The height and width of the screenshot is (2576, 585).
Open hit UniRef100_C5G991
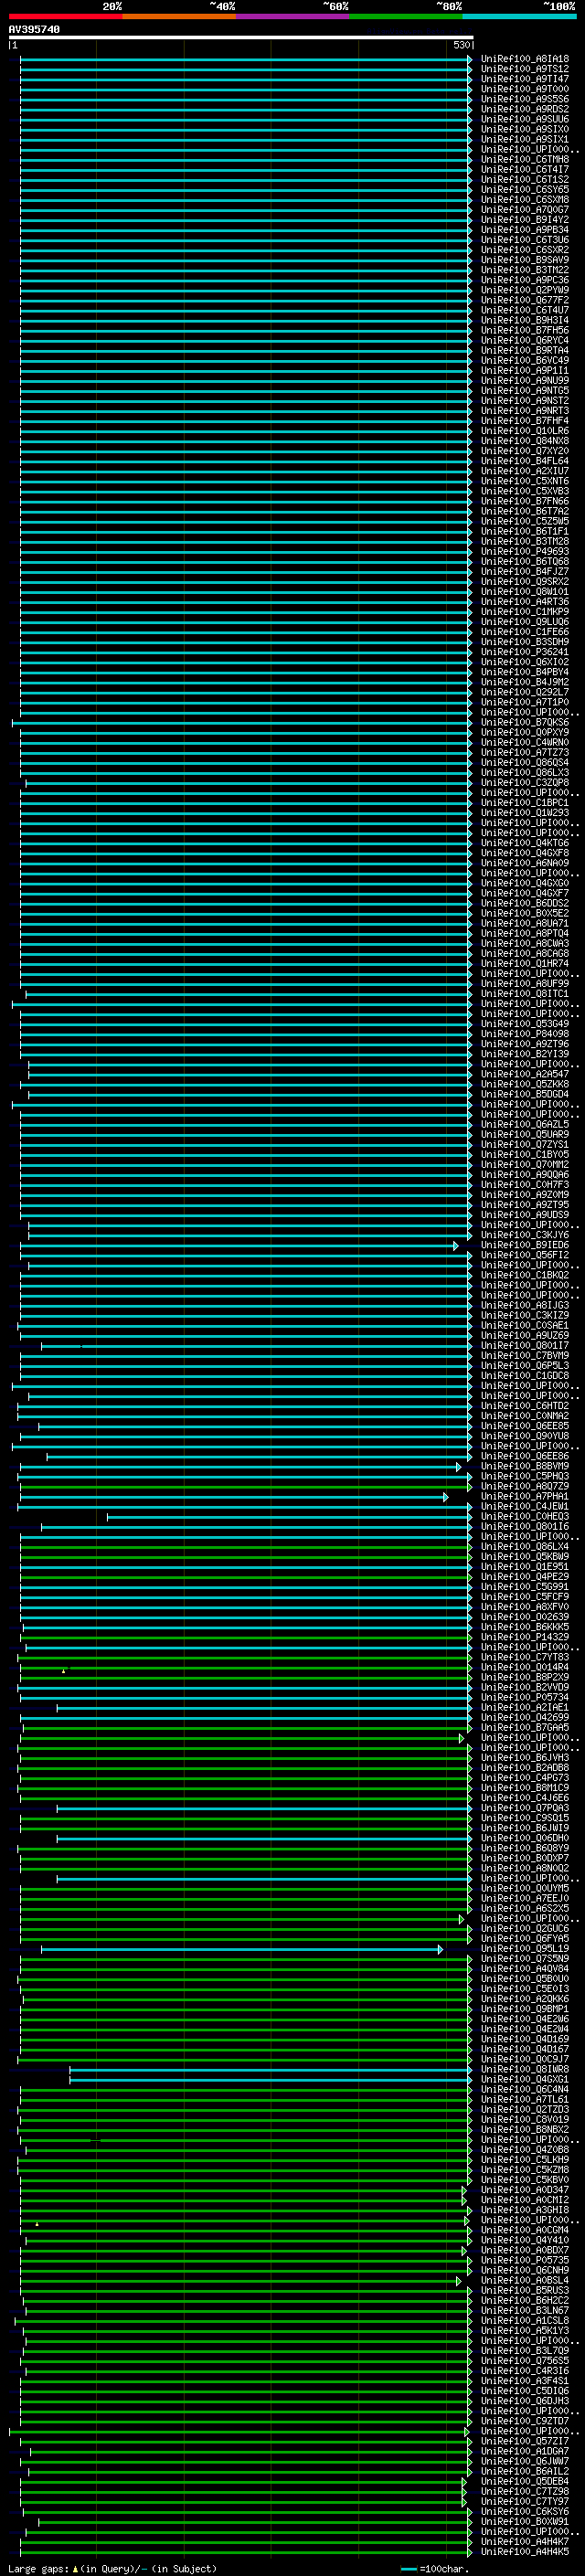pyautogui.click(x=525, y=1586)
